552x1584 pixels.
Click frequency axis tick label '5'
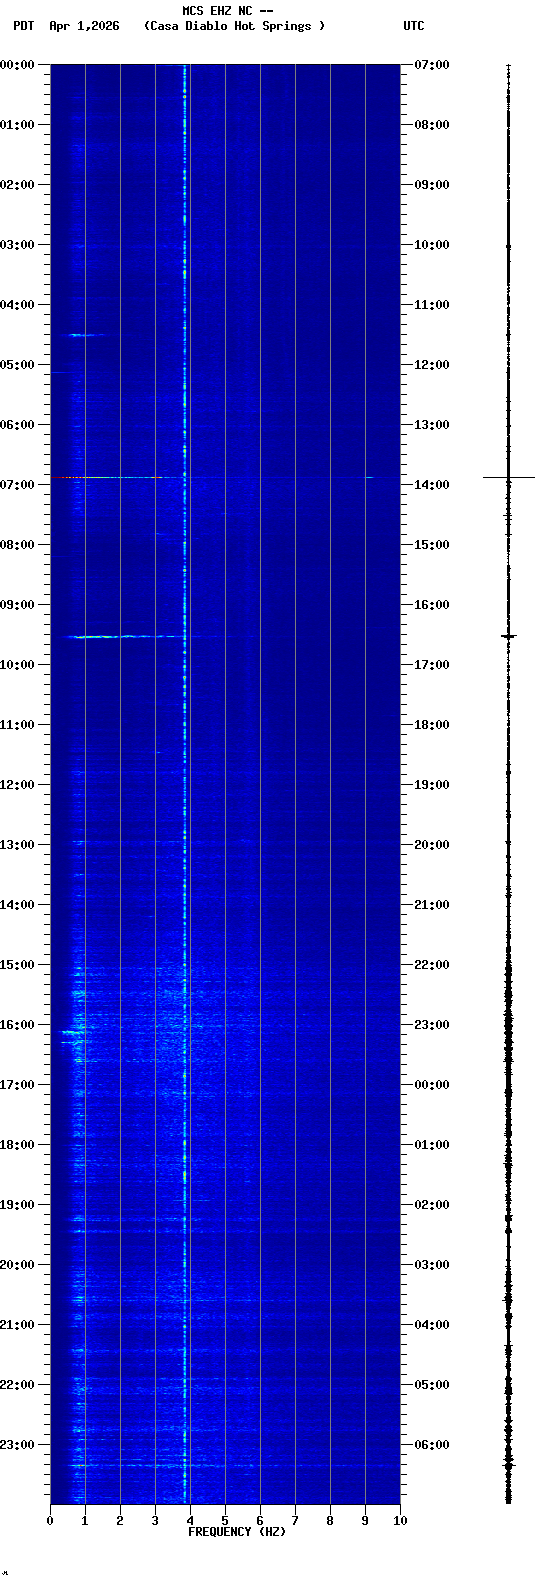pos(225,1521)
